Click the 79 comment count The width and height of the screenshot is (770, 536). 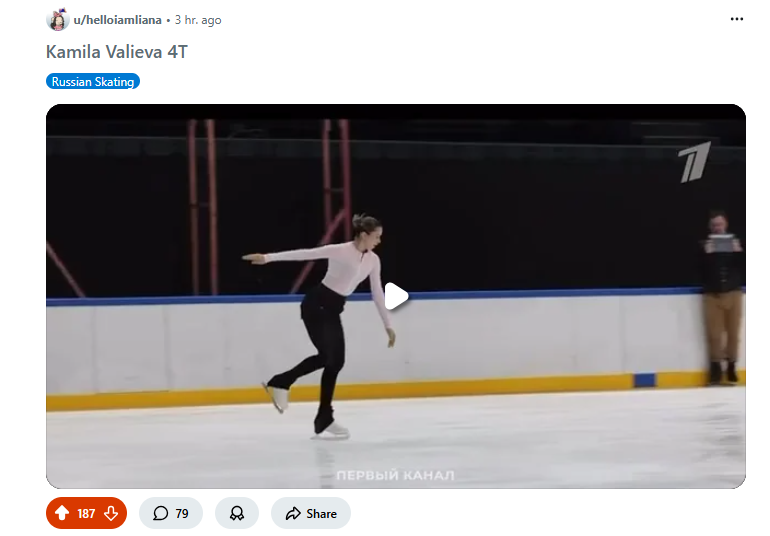(182, 513)
